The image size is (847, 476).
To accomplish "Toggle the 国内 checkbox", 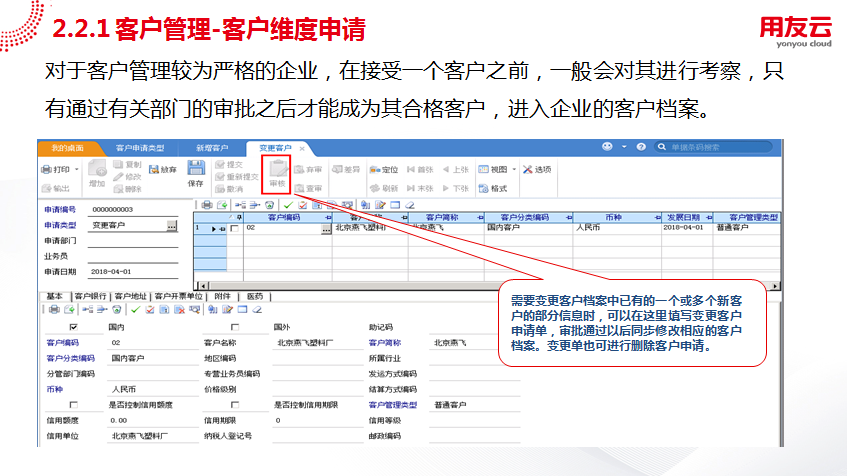I will pos(73,327).
